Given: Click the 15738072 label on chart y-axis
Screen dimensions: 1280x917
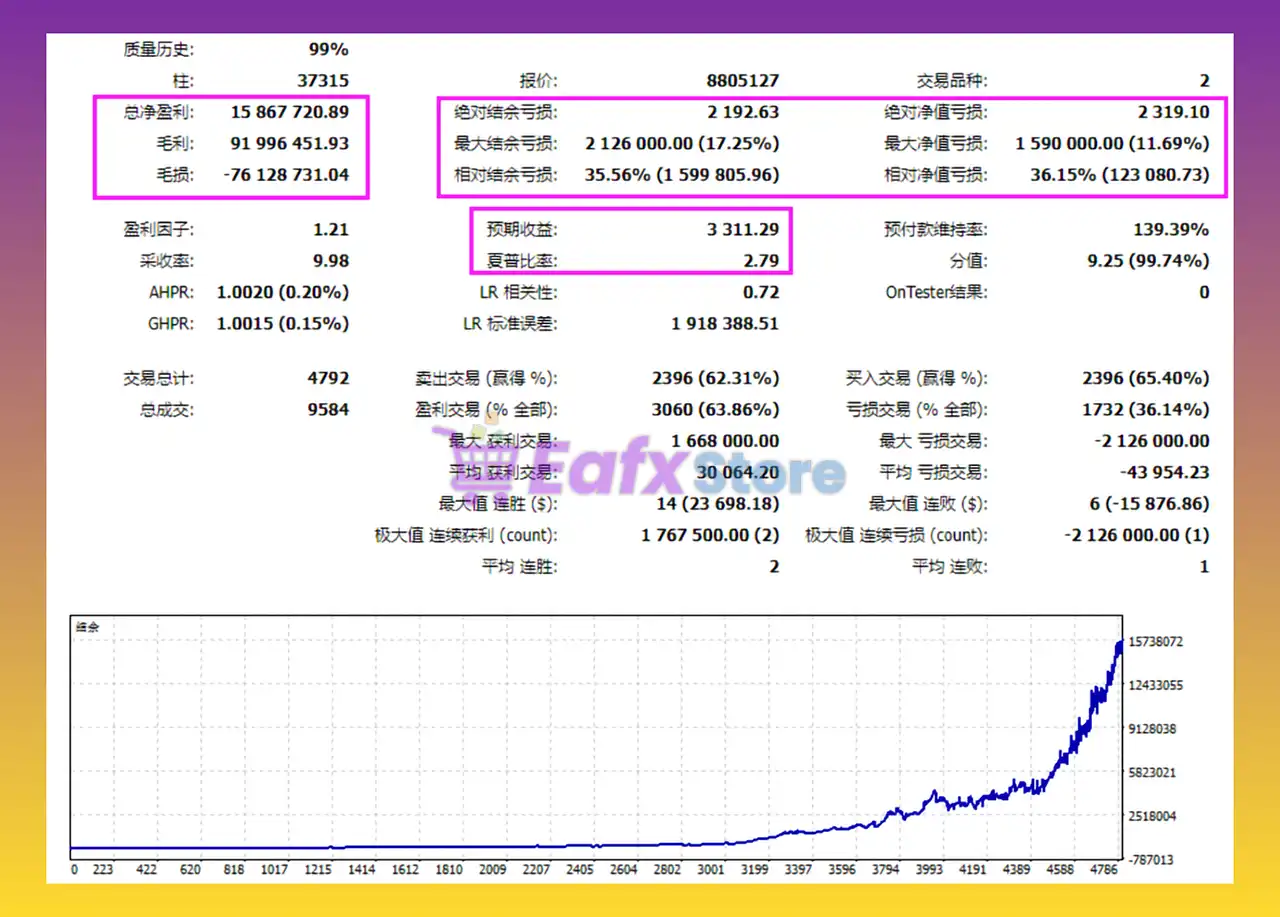Looking at the screenshot, I should [1156, 642].
